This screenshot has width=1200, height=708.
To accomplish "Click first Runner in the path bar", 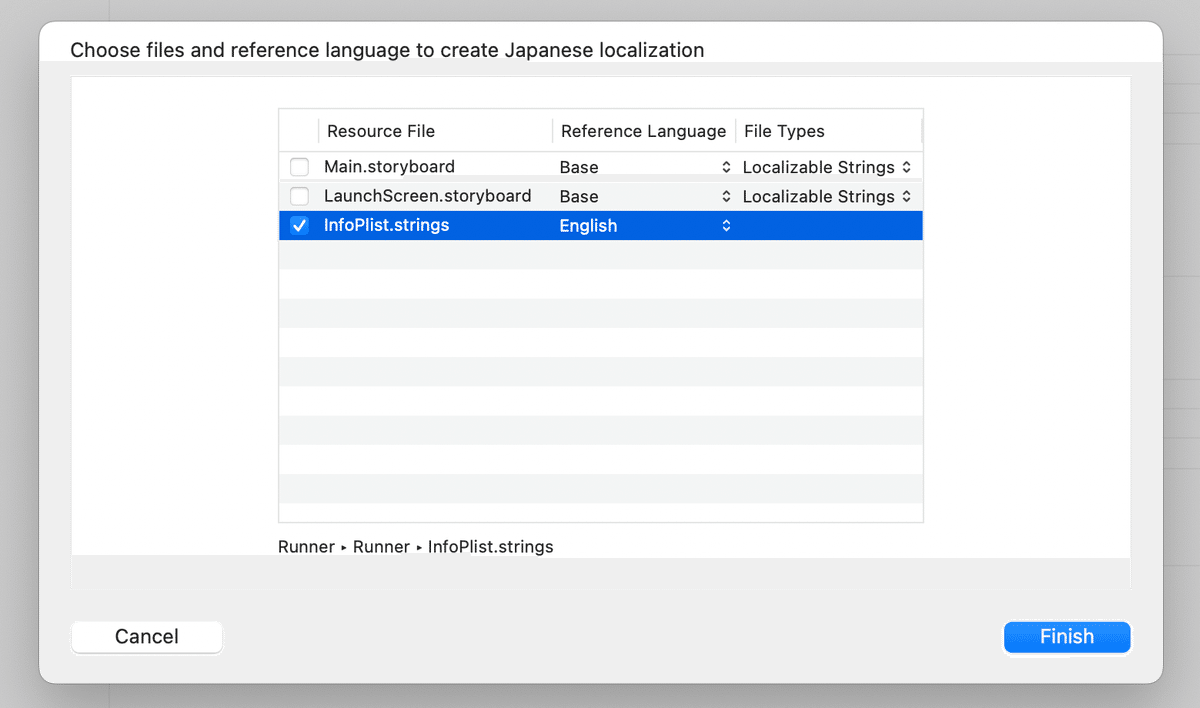I will [306, 547].
